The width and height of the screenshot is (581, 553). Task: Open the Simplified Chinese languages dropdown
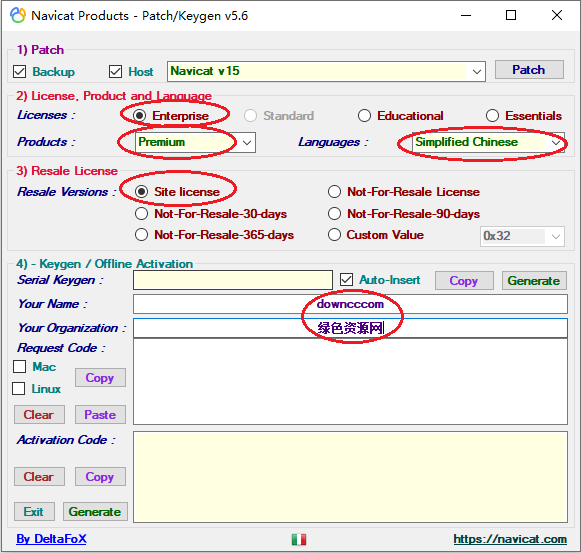[555, 143]
